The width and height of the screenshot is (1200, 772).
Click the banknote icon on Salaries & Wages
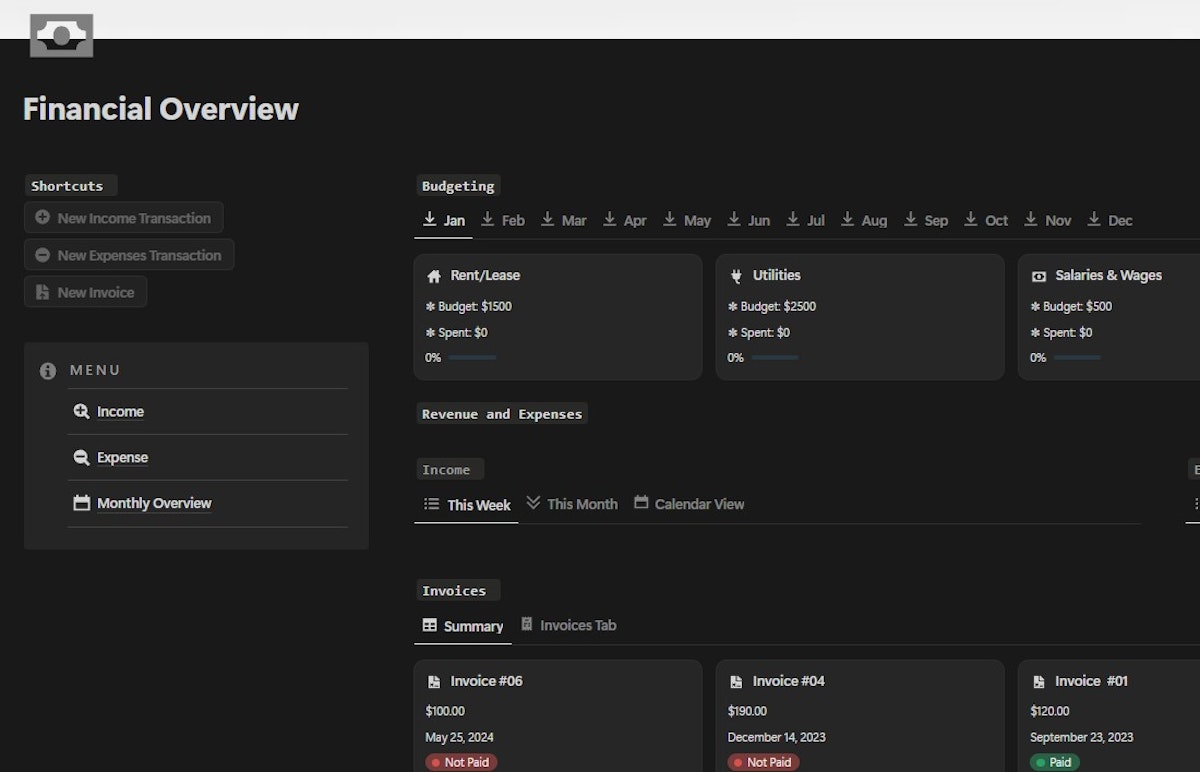pyautogui.click(x=1039, y=276)
